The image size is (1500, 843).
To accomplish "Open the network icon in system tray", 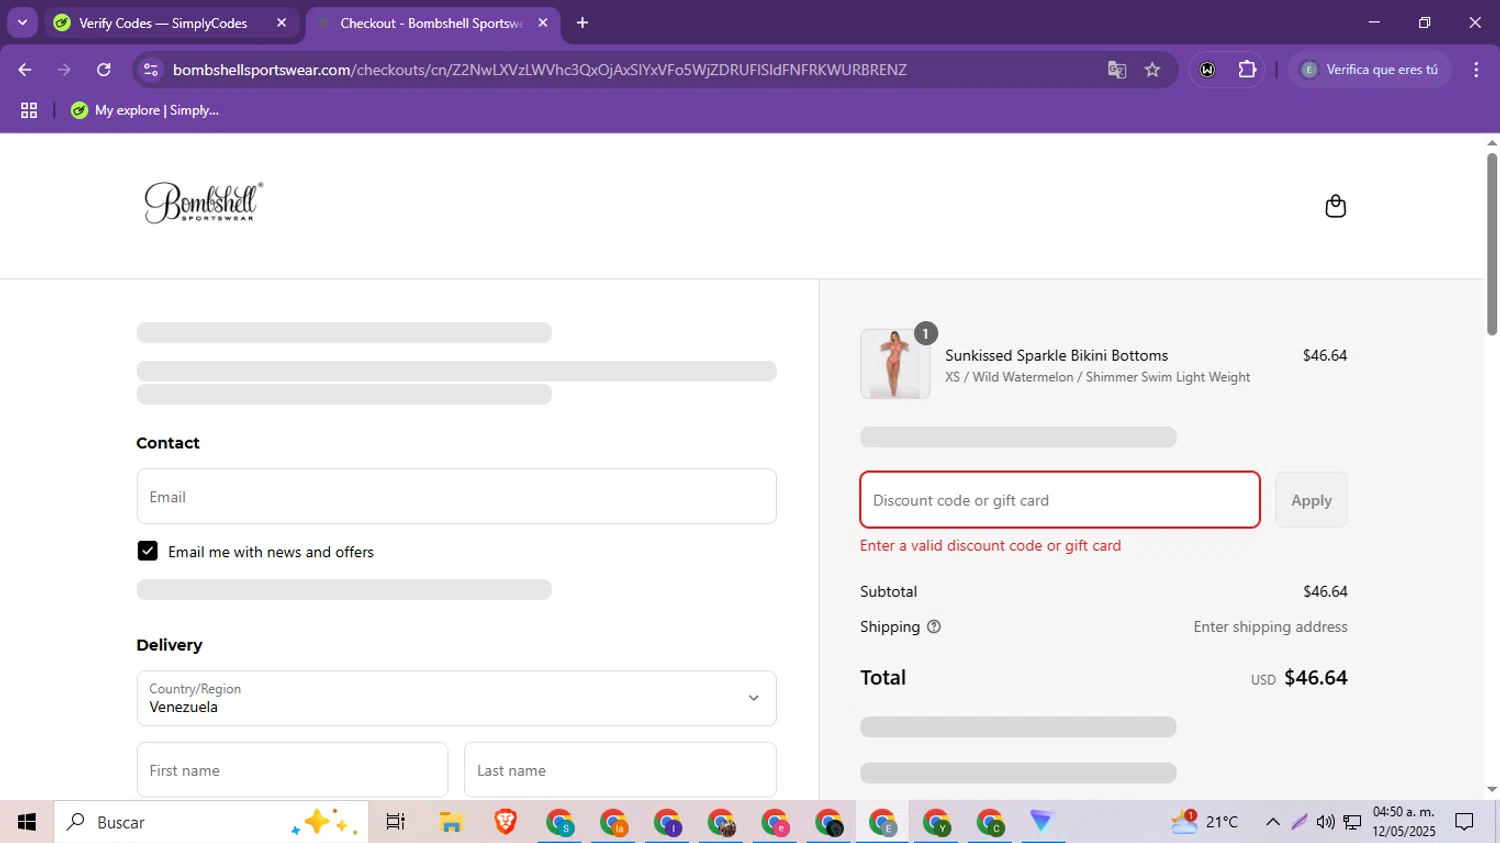I will tap(1352, 822).
